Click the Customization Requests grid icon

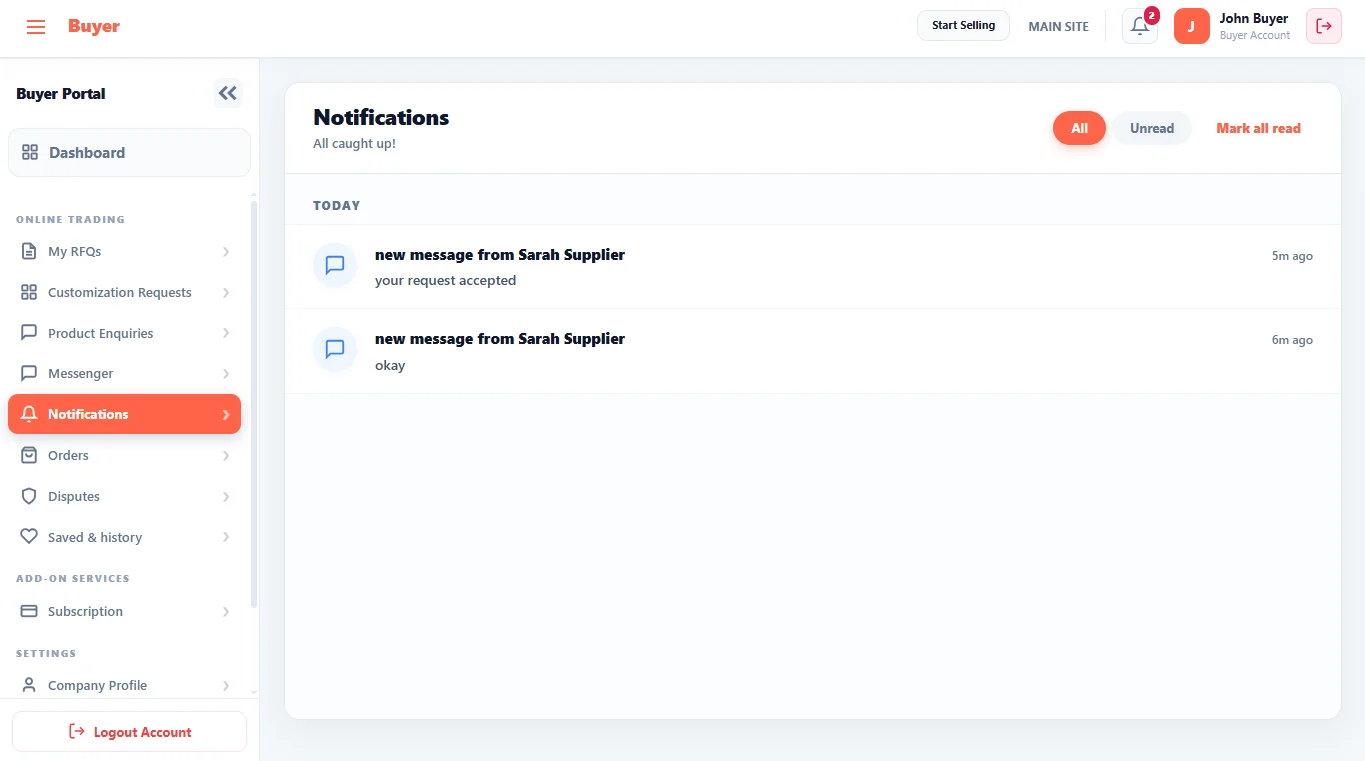pos(29,292)
